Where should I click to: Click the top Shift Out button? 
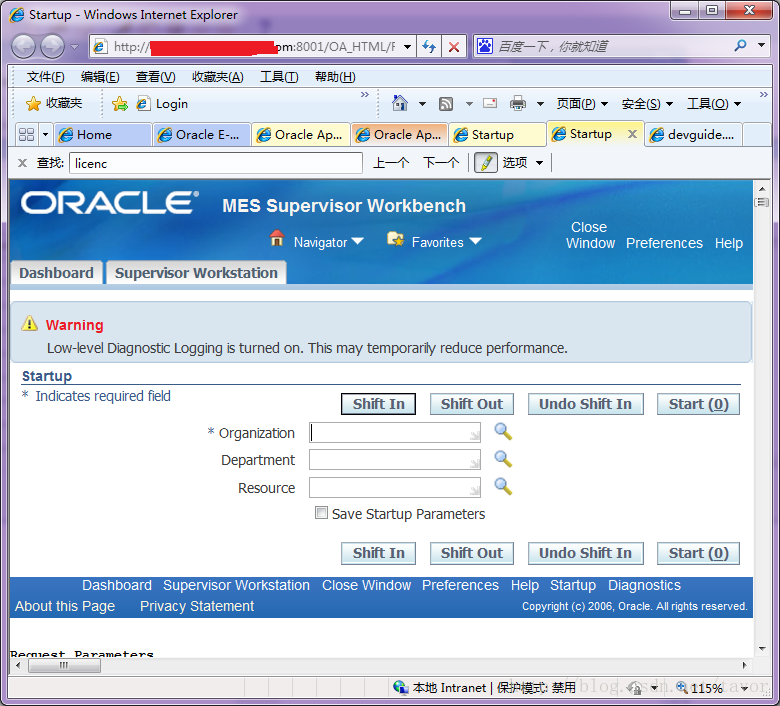coord(472,403)
